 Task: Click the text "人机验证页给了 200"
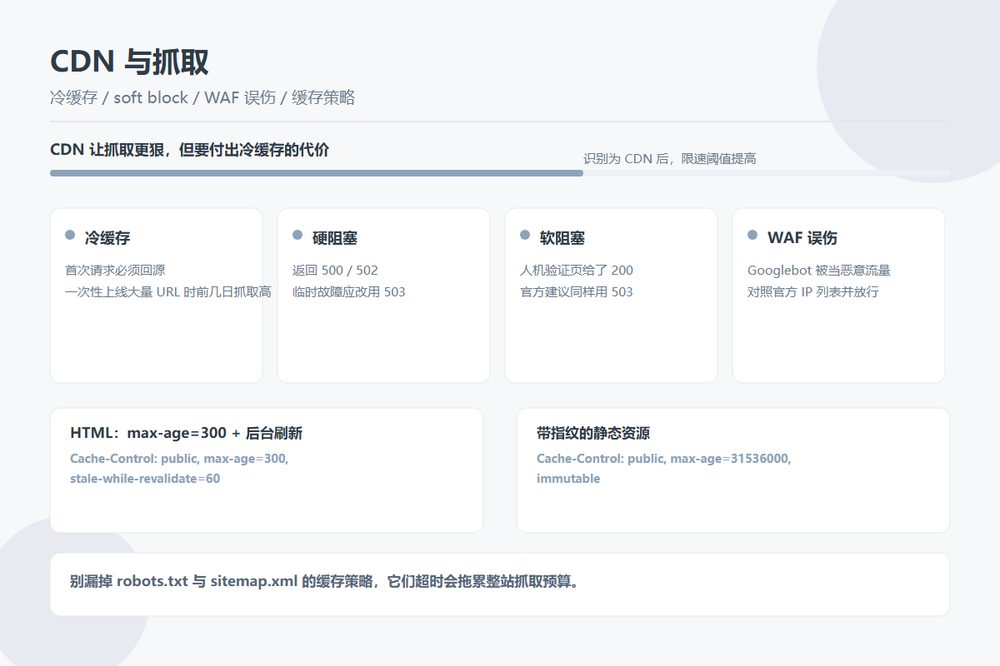click(x=577, y=270)
